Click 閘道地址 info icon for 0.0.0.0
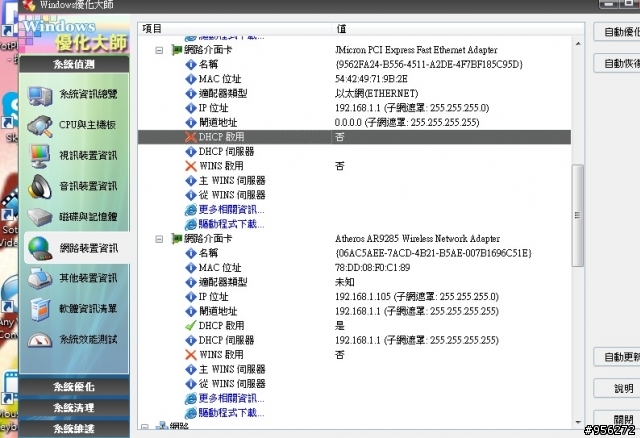640x438 pixels. (x=191, y=122)
